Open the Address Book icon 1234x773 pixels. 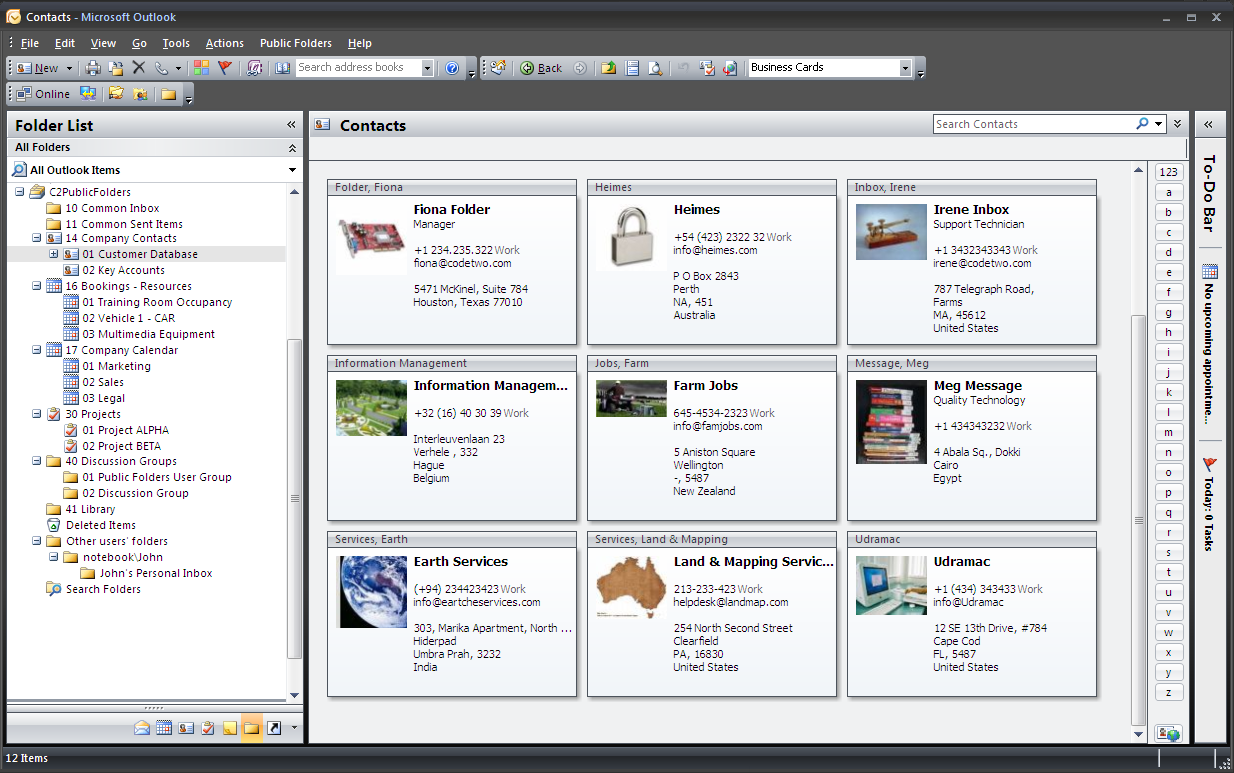(x=283, y=68)
